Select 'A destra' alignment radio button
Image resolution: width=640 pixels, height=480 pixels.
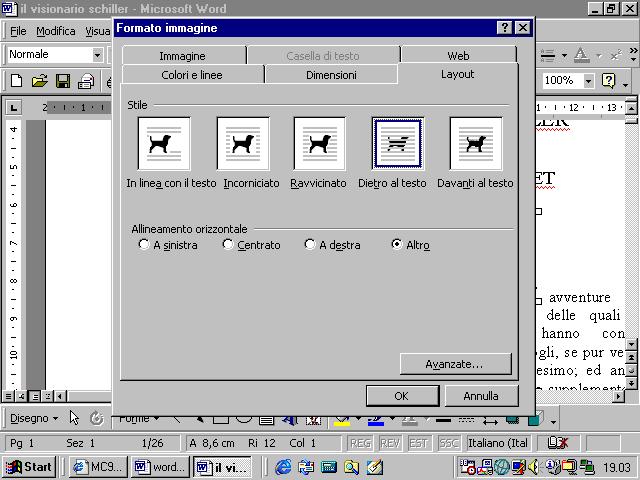tap(310, 244)
